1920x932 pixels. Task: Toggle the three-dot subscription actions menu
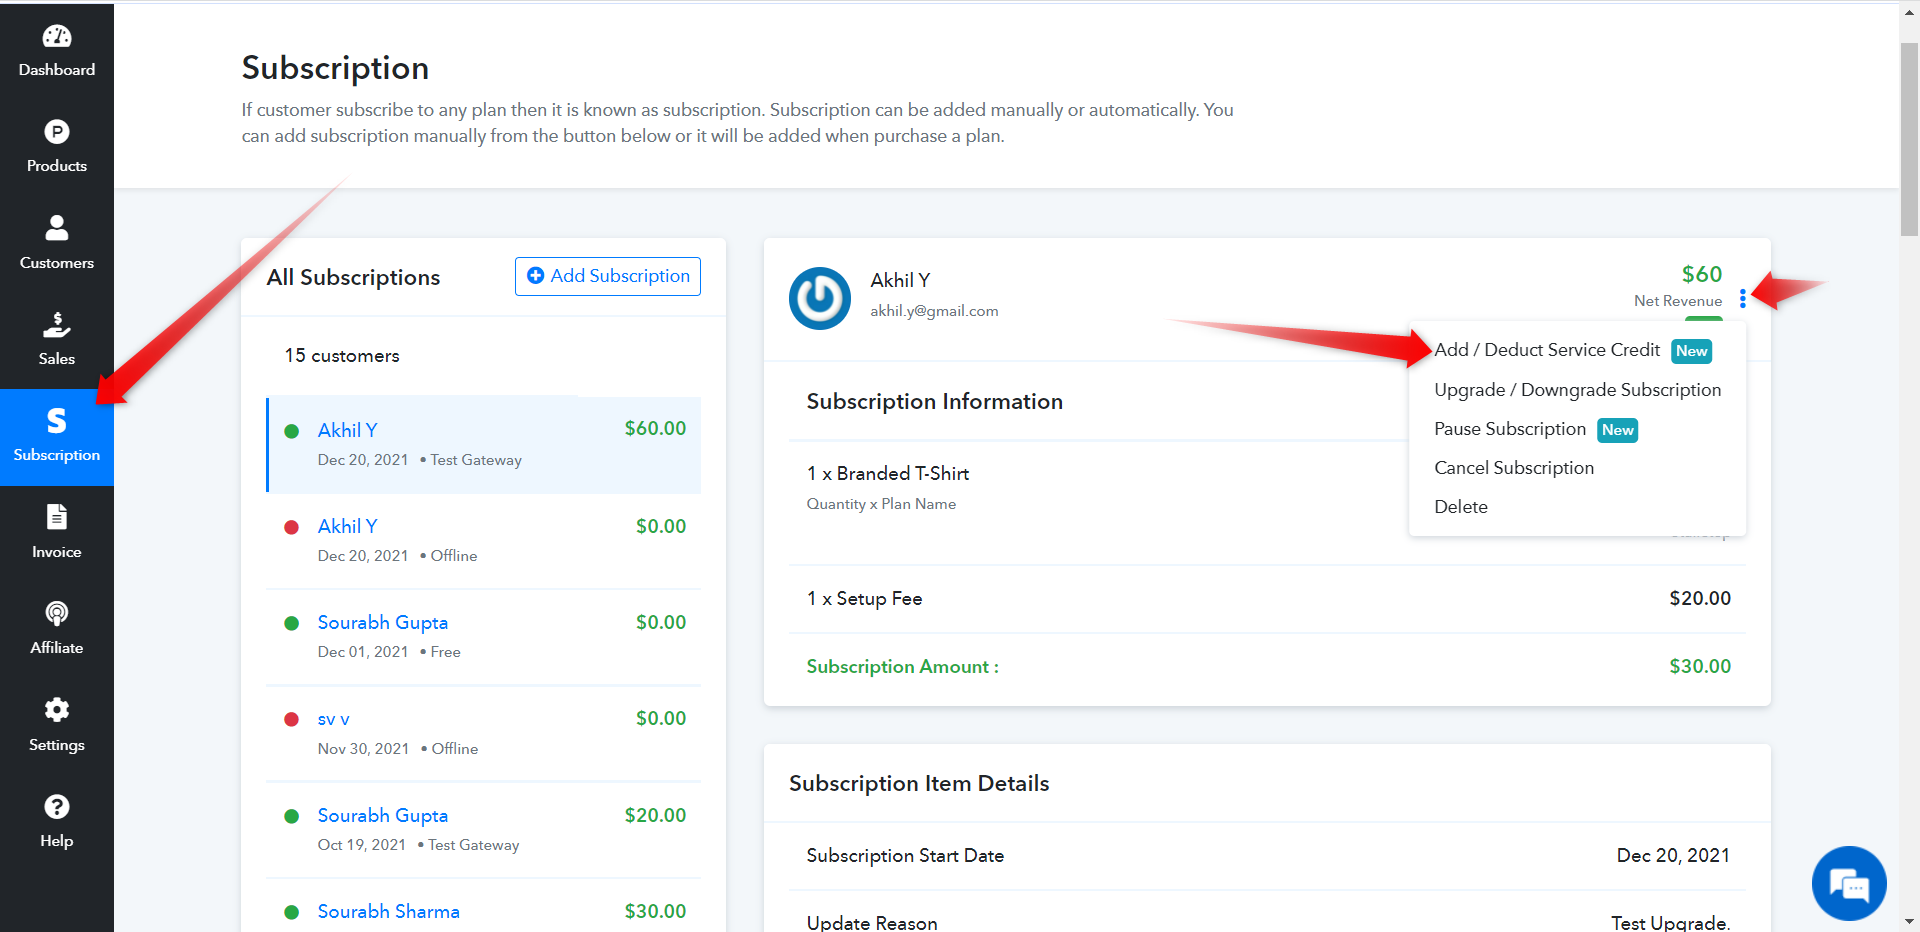point(1742,298)
